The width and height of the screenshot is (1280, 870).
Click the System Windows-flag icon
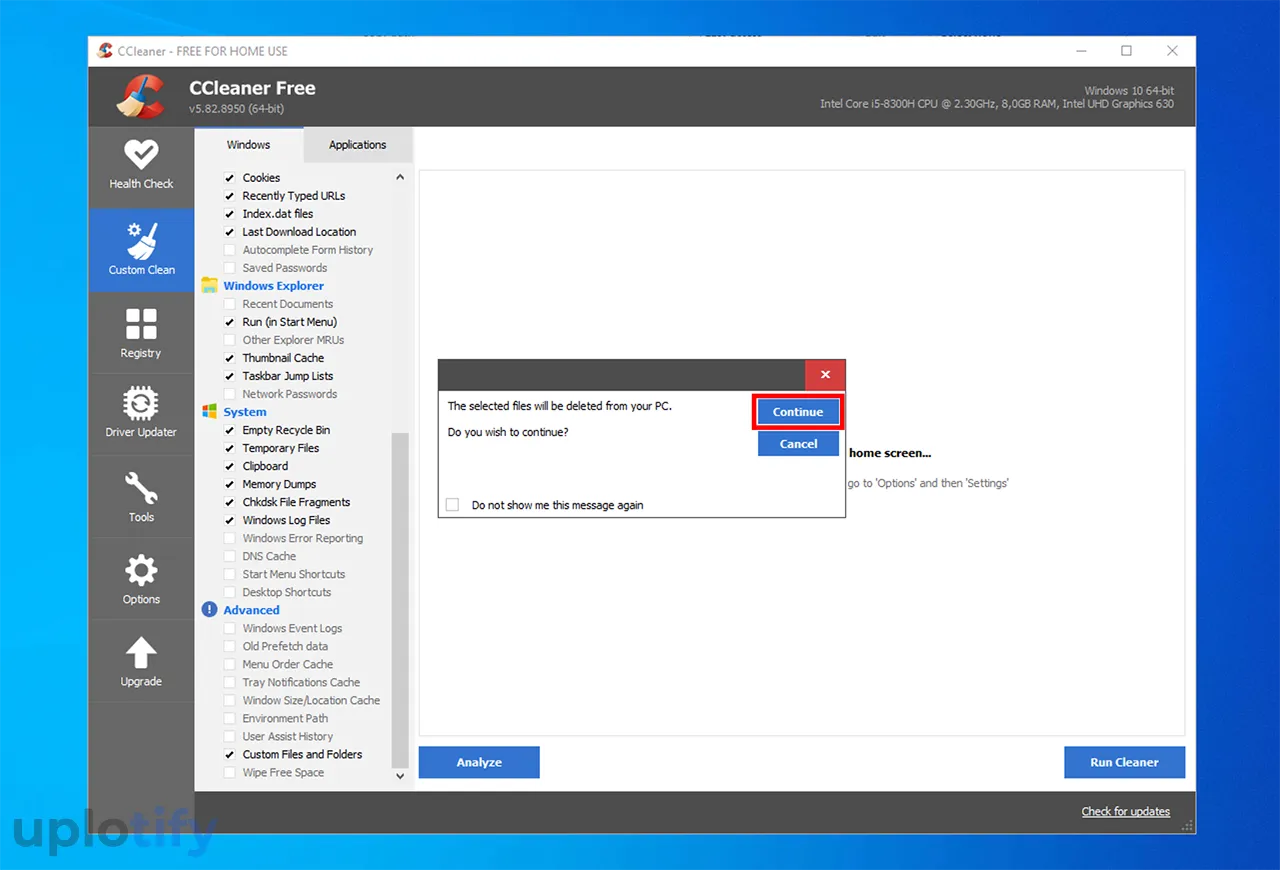(209, 412)
